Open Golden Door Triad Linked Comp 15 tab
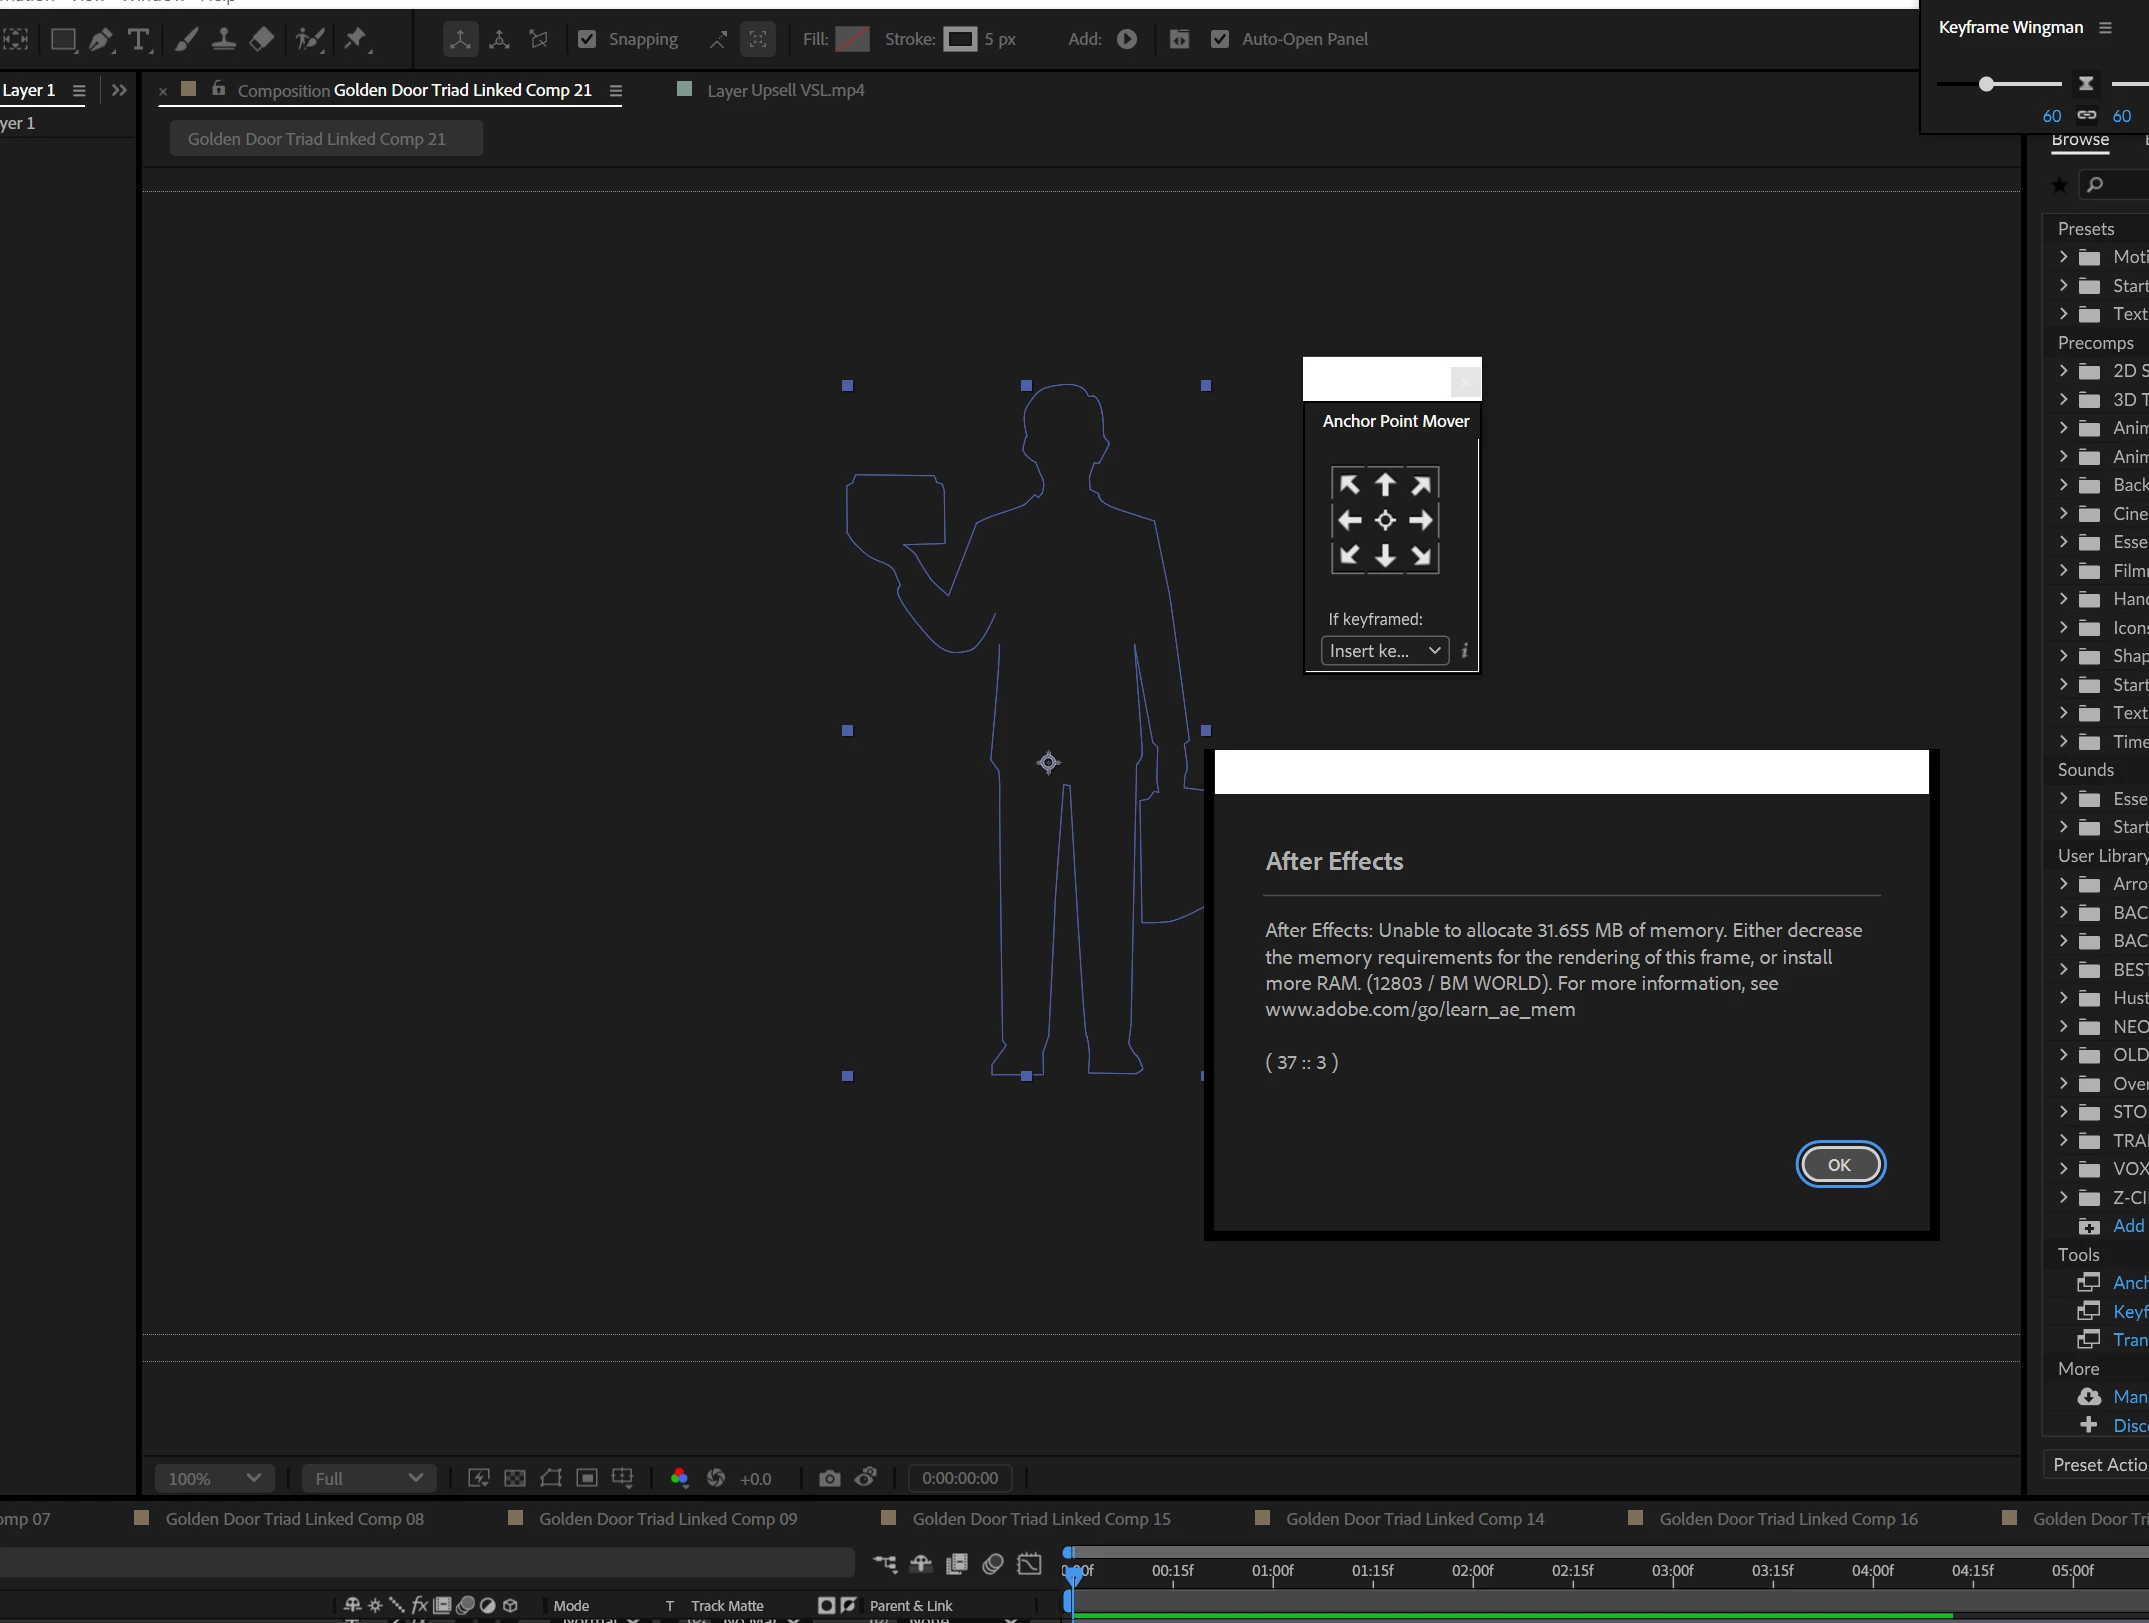The height and width of the screenshot is (1623, 2149). pyautogui.click(x=1040, y=1519)
